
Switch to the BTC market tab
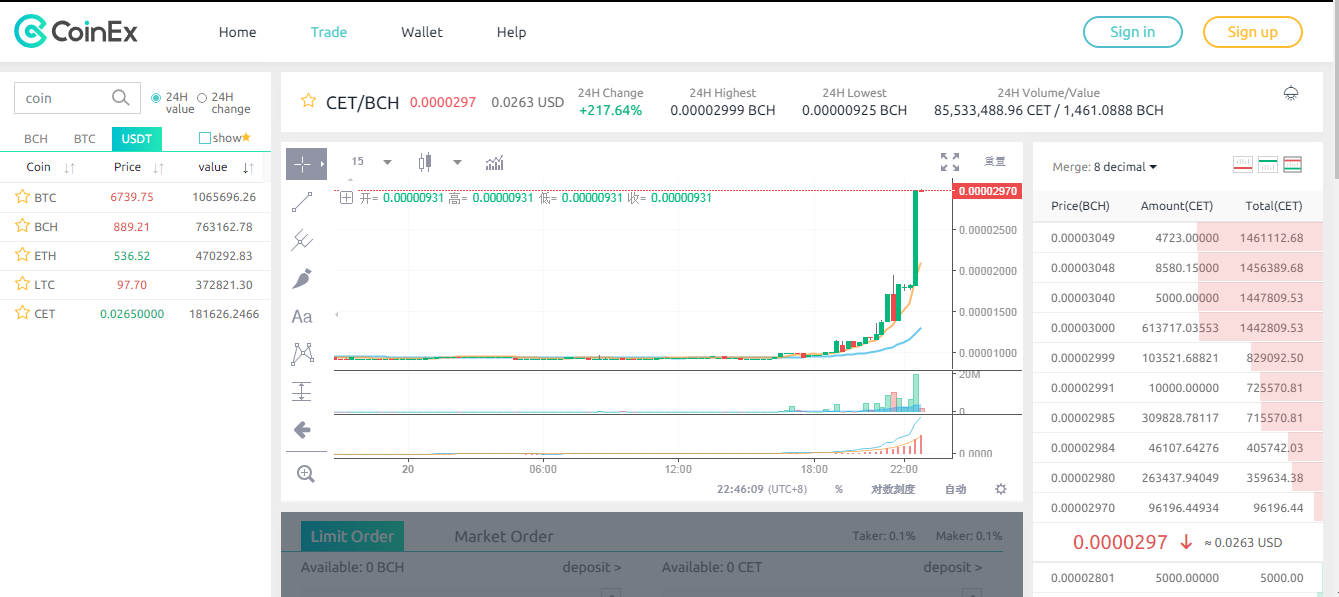tap(85, 139)
